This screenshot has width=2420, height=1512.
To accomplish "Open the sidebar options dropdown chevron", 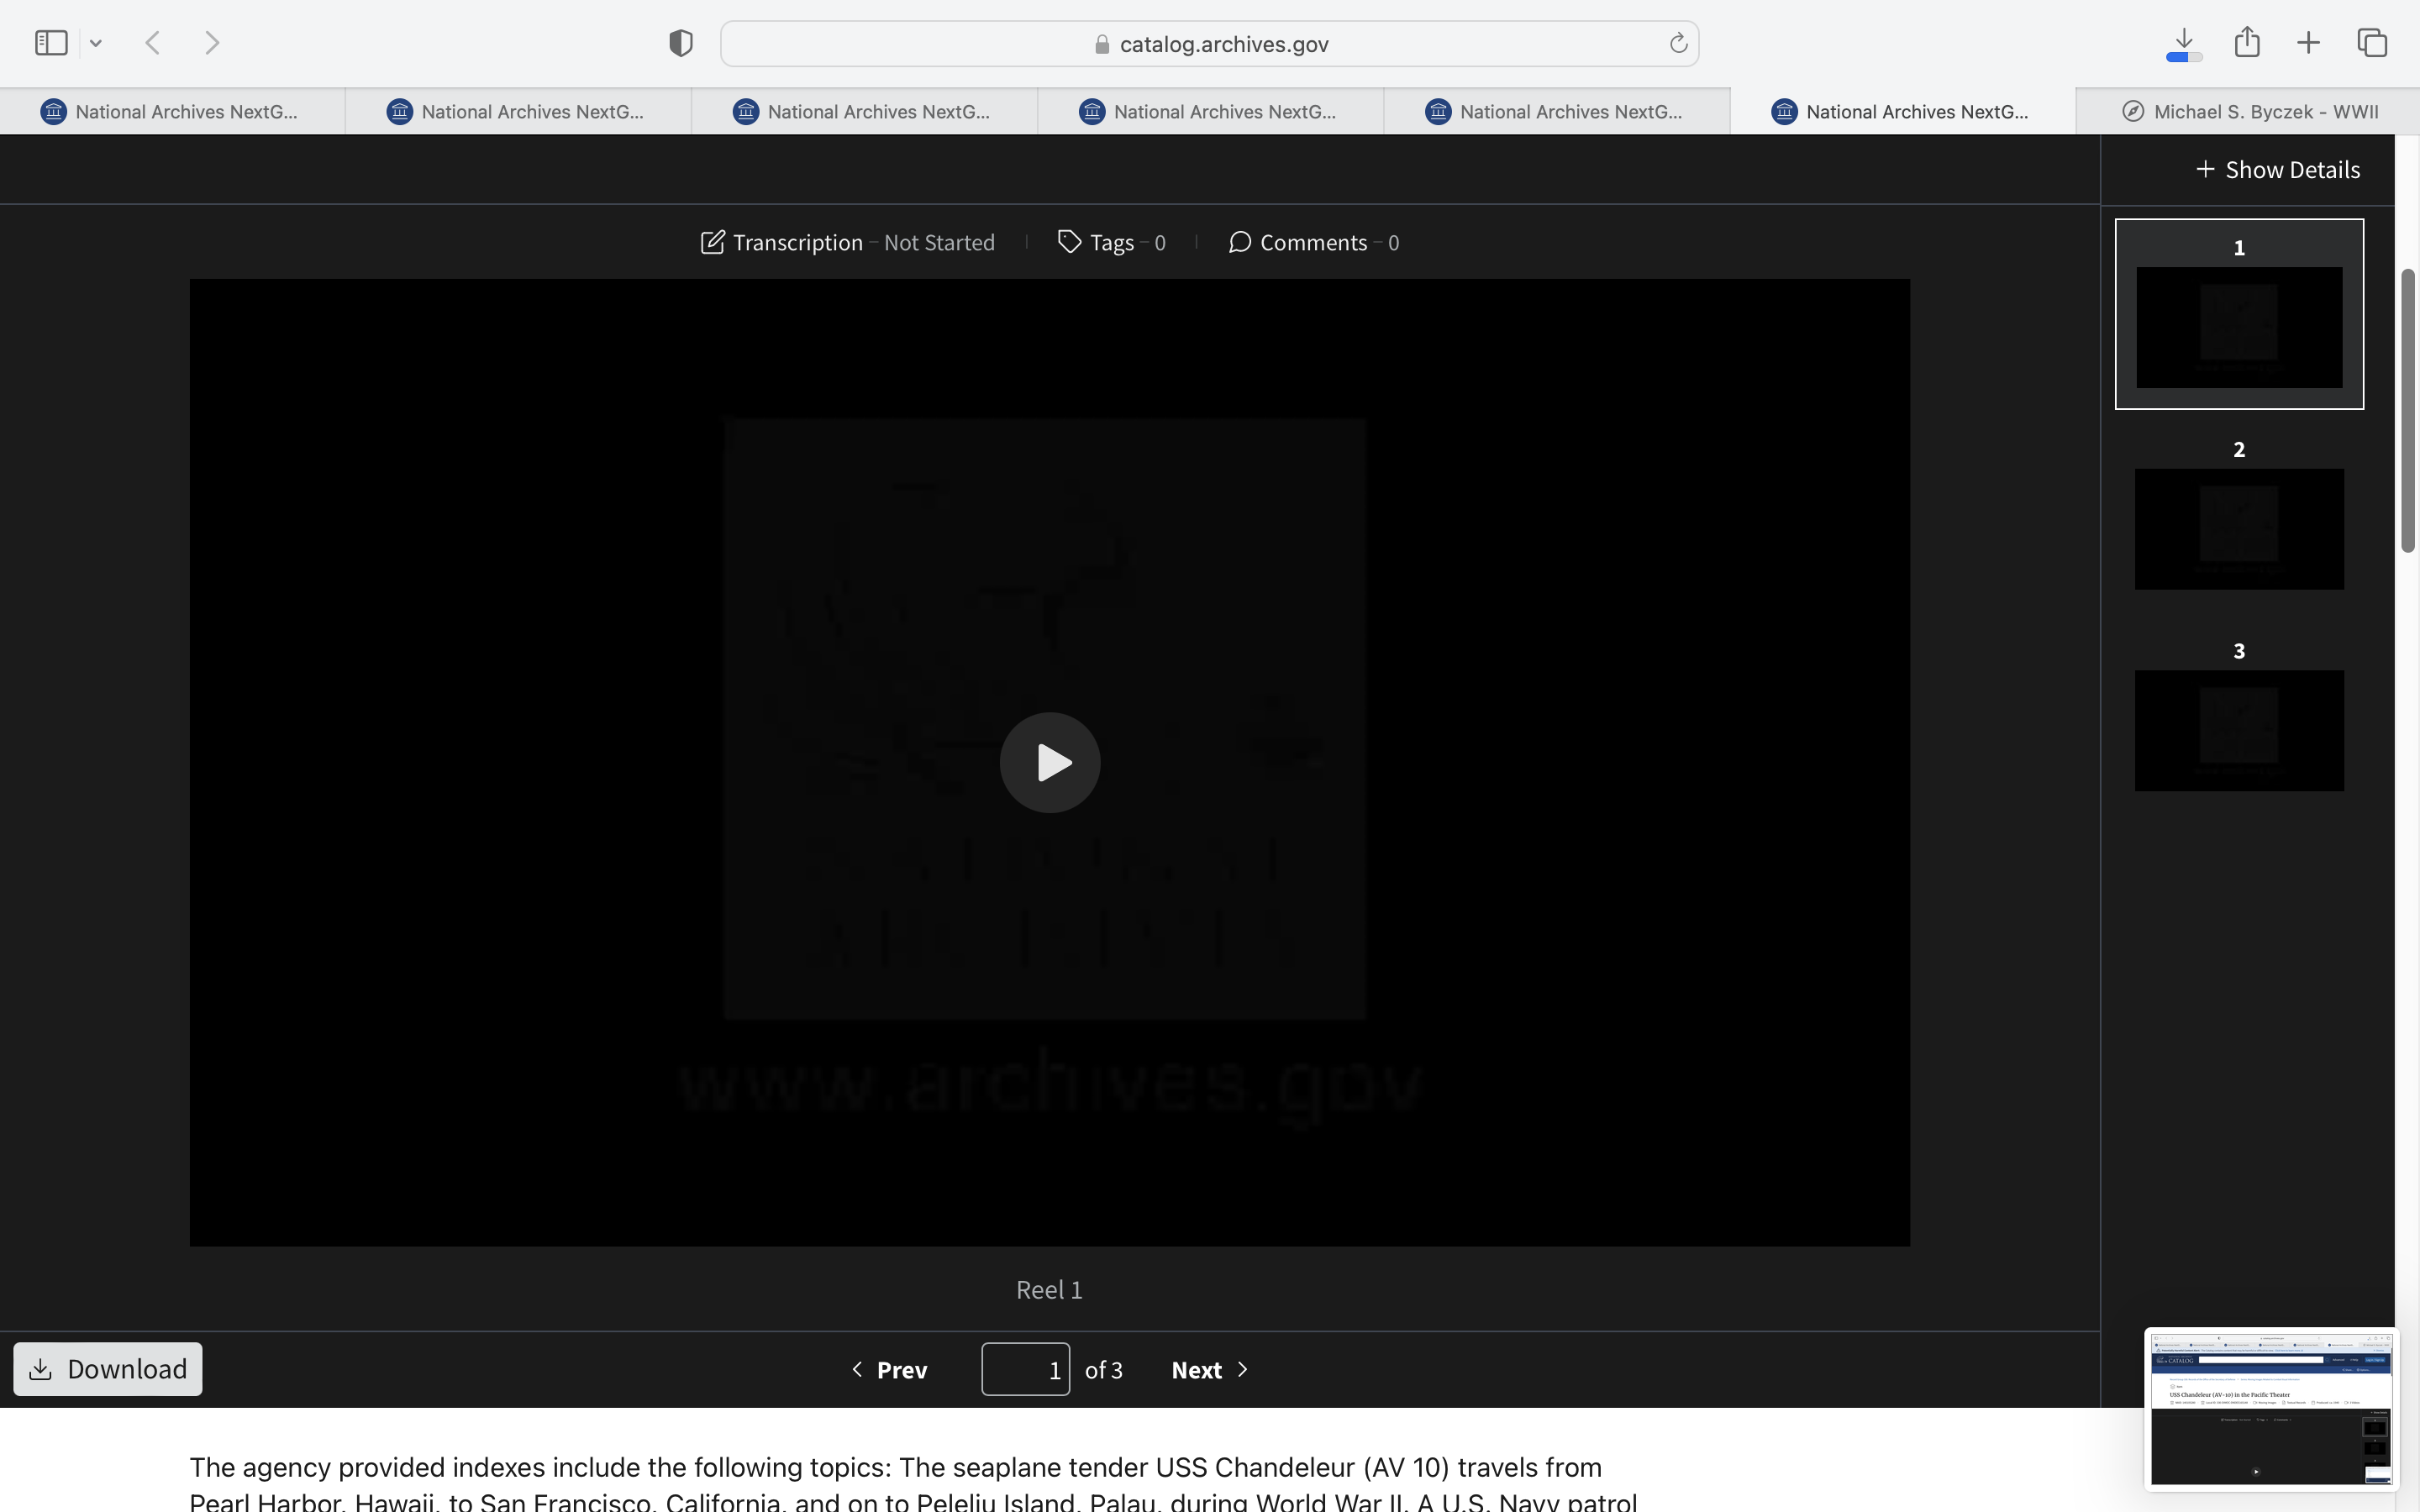I will pyautogui.click(x=96, y=43).
